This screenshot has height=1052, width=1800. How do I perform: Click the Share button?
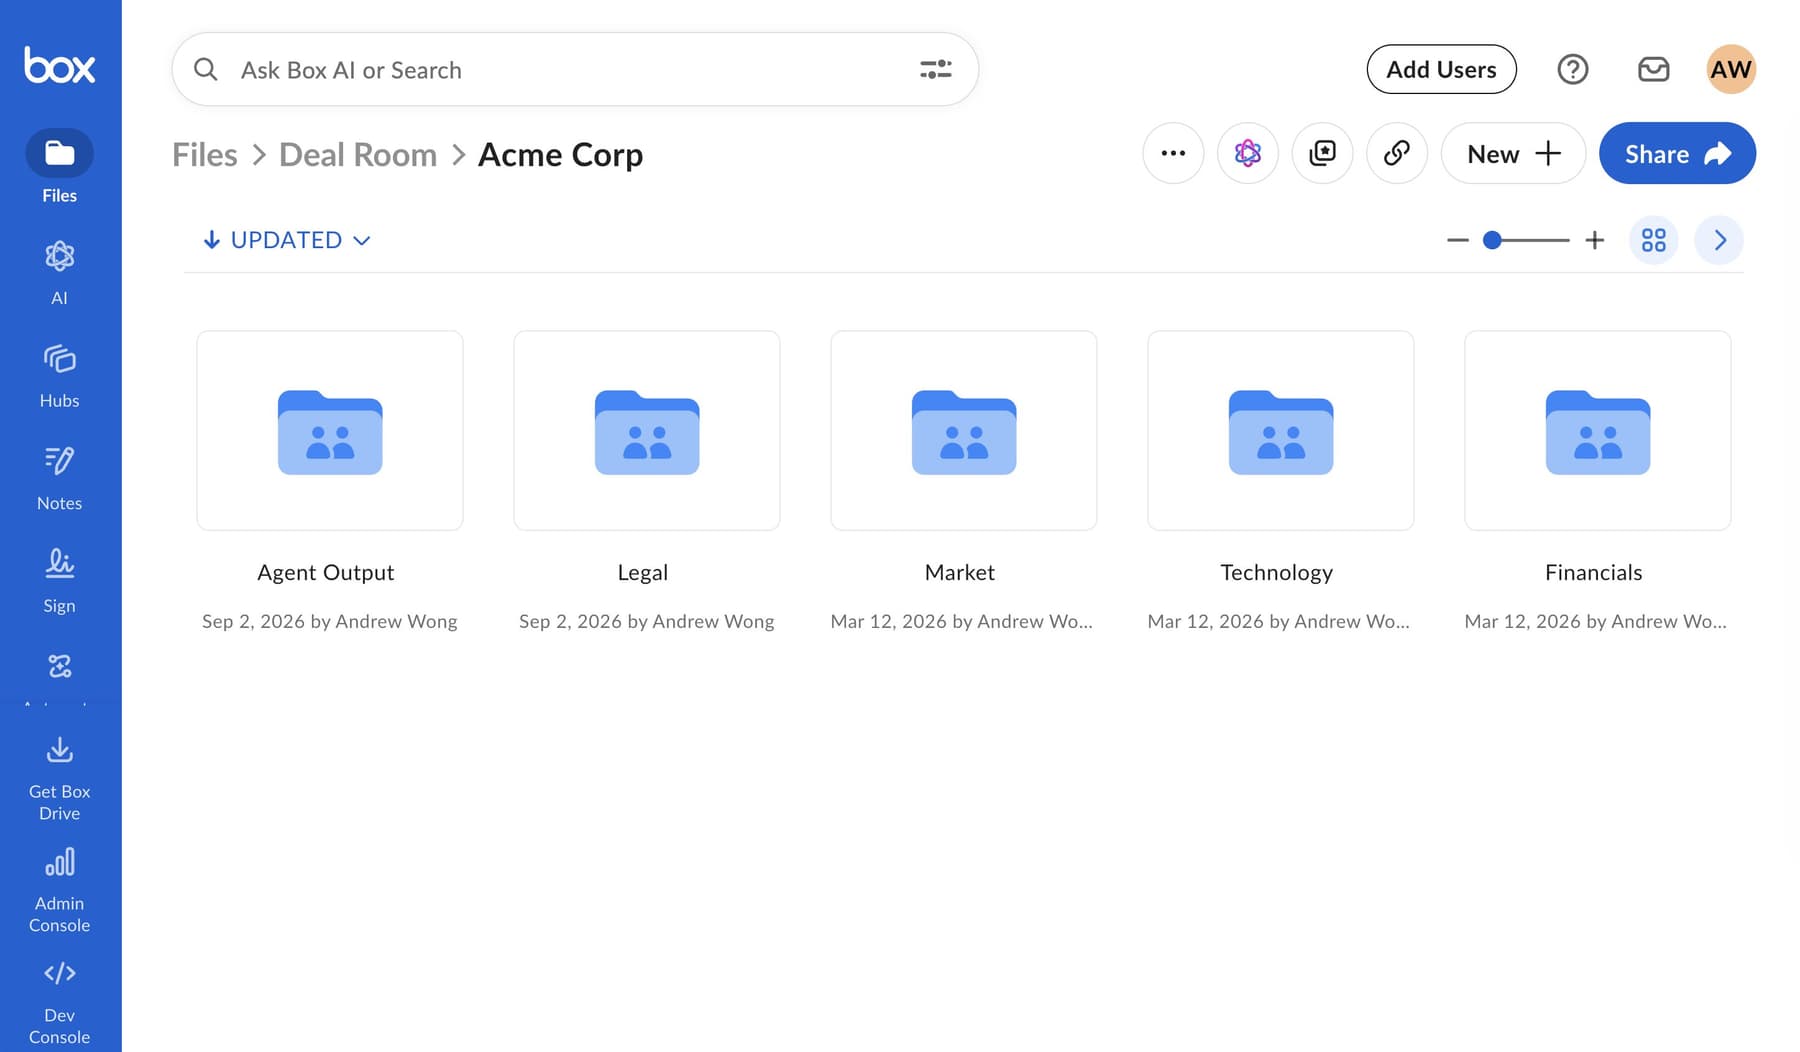1677,153
